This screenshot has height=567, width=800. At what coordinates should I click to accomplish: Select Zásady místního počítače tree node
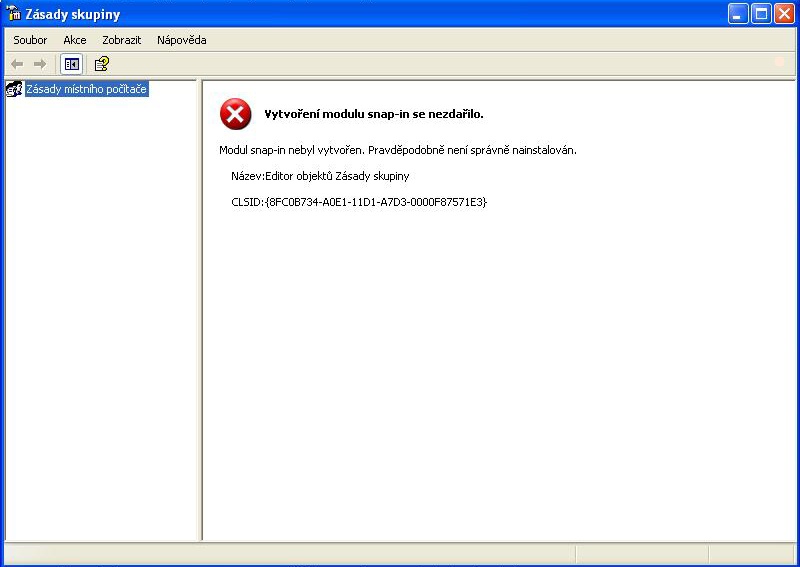pyautogui.click(x=87, y=89)
